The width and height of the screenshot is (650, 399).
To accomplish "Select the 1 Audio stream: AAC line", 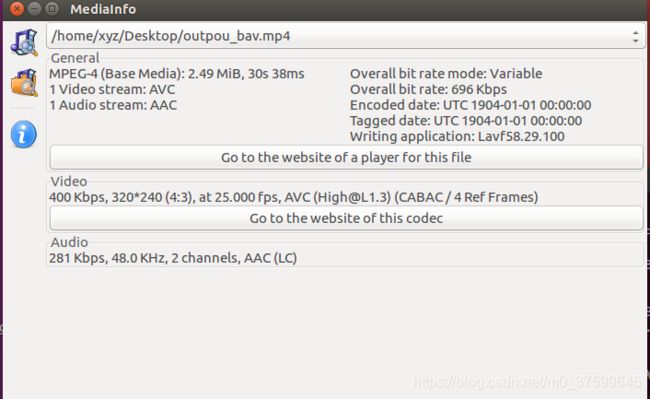I will pyautogui.click(x=113, y=105).
